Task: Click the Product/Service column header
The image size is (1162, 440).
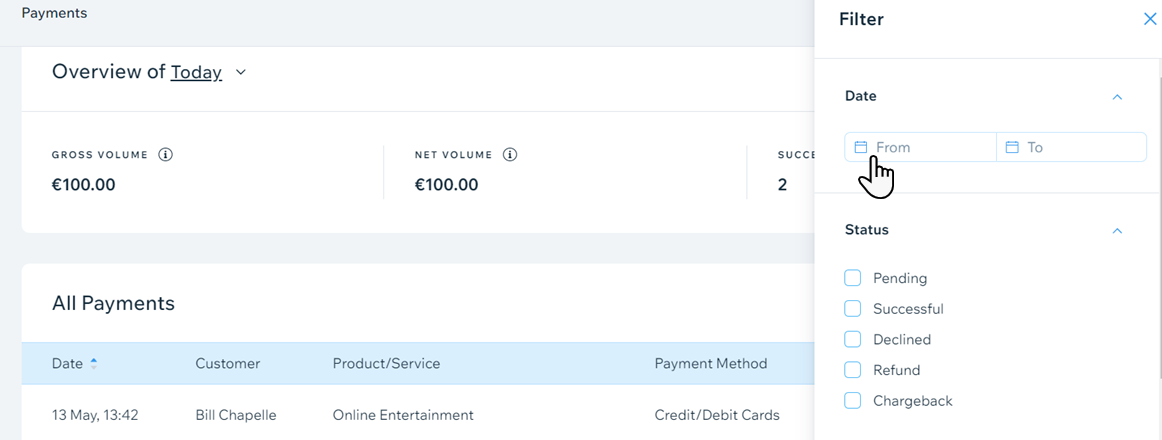Action: pyautogui.click(x=386, y=364)
